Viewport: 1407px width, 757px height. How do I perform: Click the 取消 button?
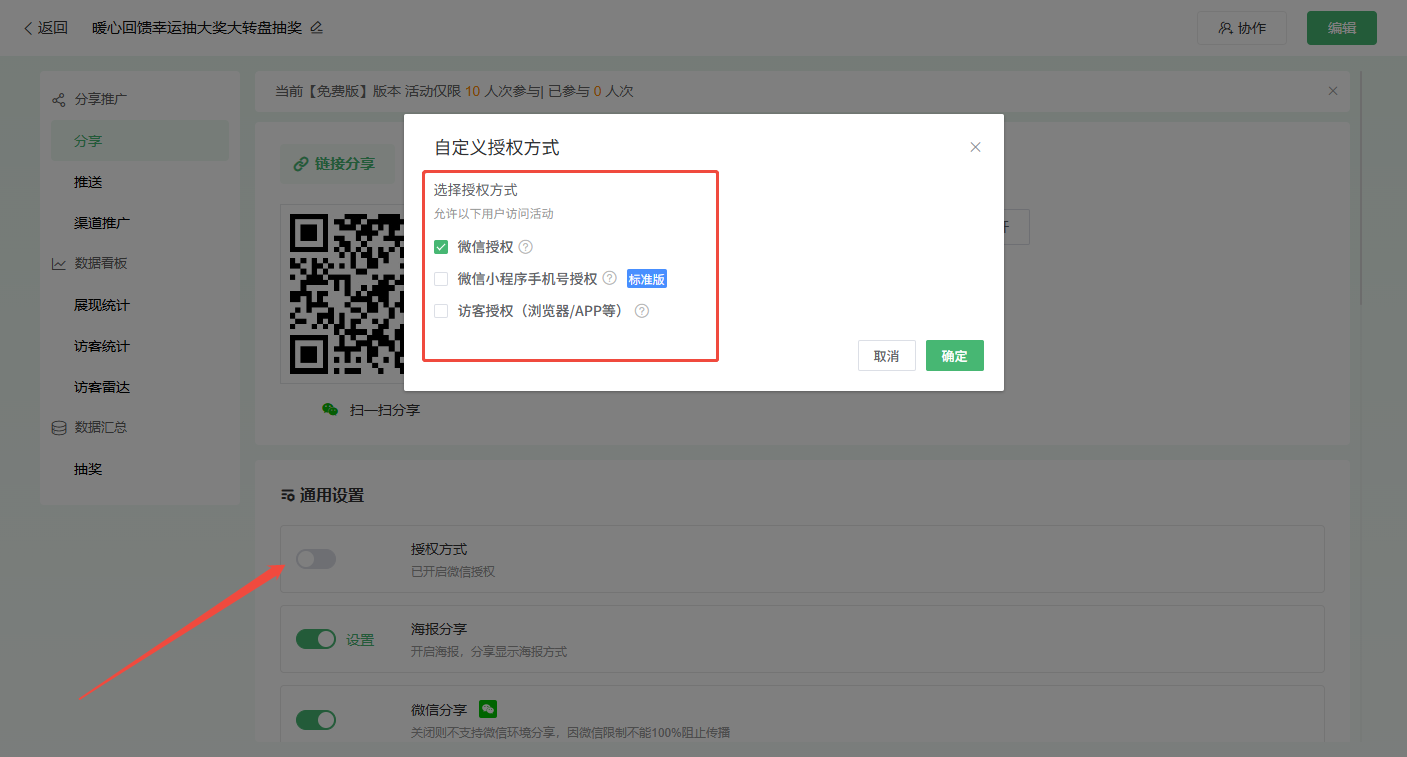click(x=886, y=356)
